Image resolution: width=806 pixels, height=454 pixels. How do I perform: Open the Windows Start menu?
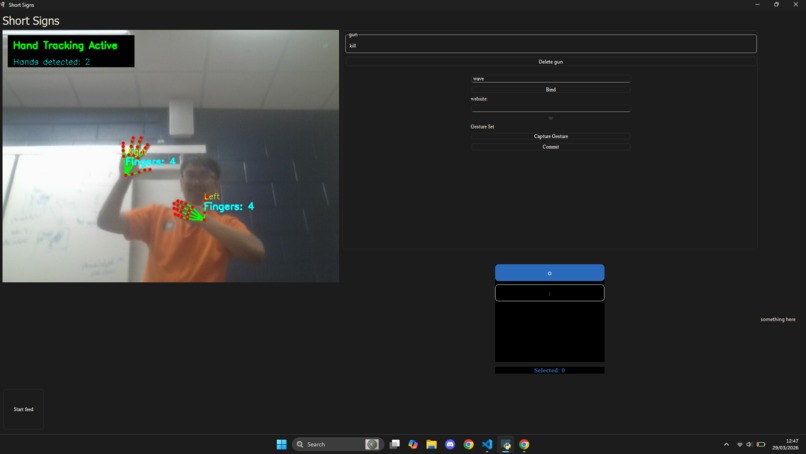click(x=281, y=444)
